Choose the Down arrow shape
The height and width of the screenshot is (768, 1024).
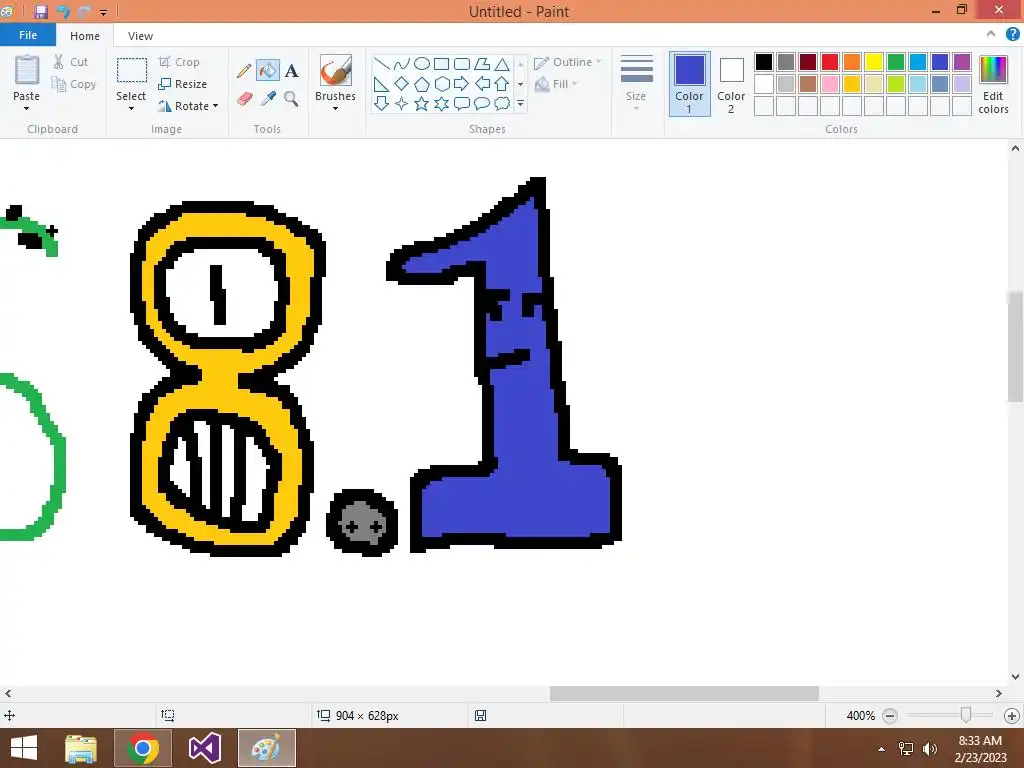pyautogui.click(x=381, y=103)
